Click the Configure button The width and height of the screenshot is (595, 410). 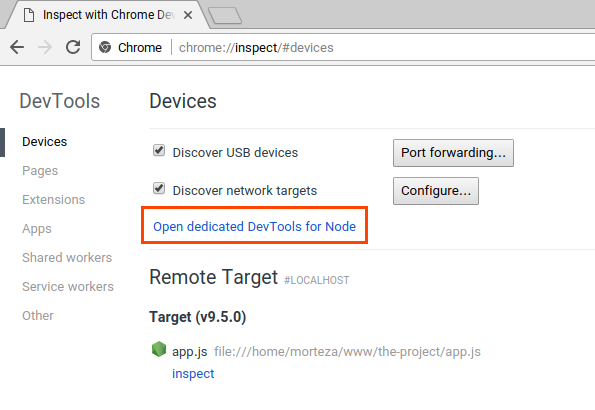(x=436, y=191)
